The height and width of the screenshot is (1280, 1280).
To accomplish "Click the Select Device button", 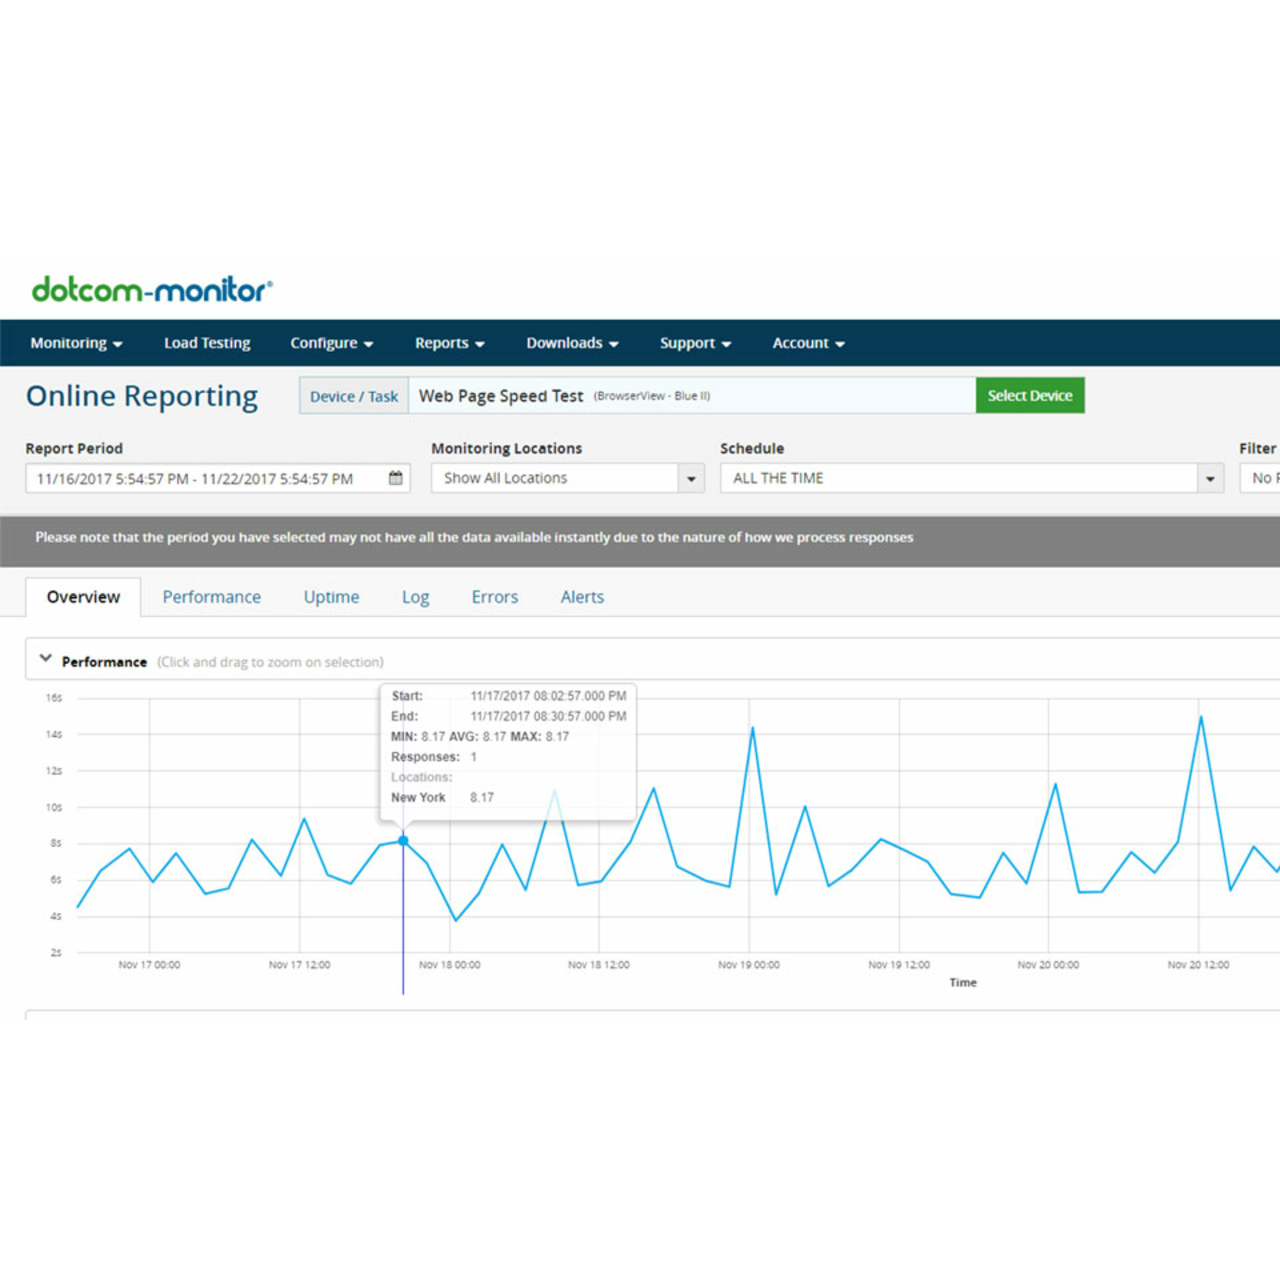I will pos(1029,395).
